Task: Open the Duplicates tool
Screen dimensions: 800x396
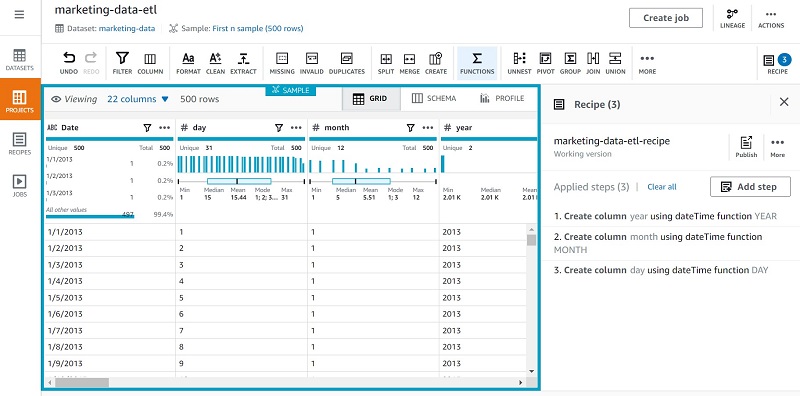Action: click(347, 63)
